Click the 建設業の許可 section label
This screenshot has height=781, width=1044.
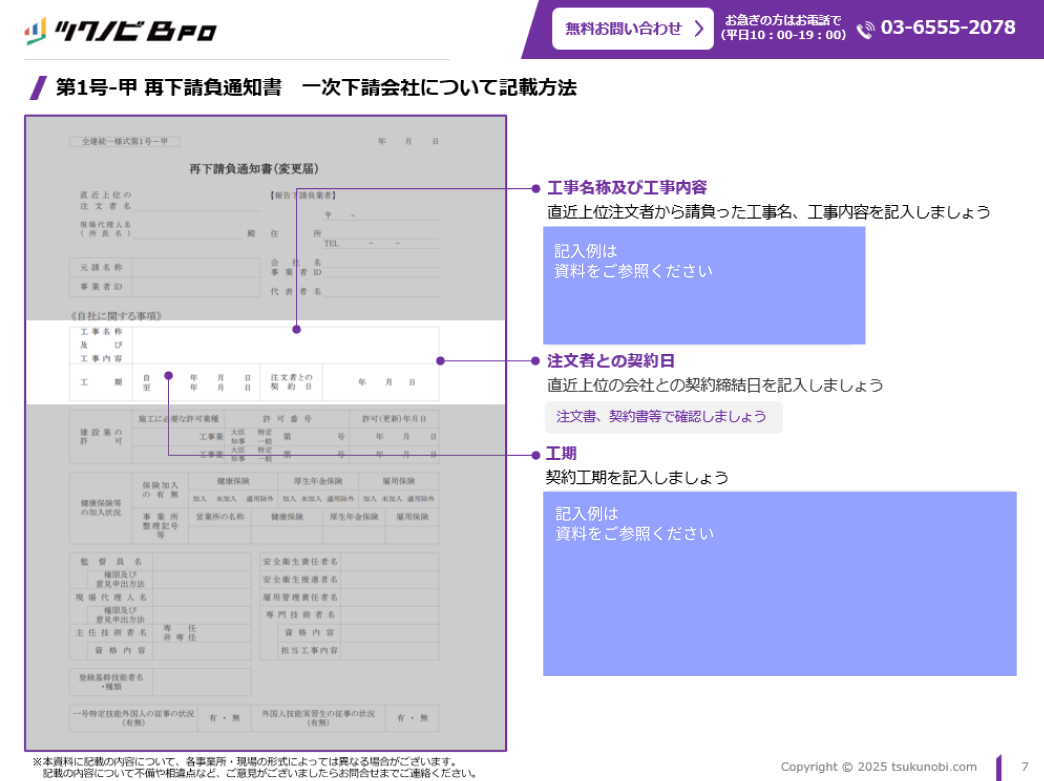pyautogui.click(x=101, y=437)
